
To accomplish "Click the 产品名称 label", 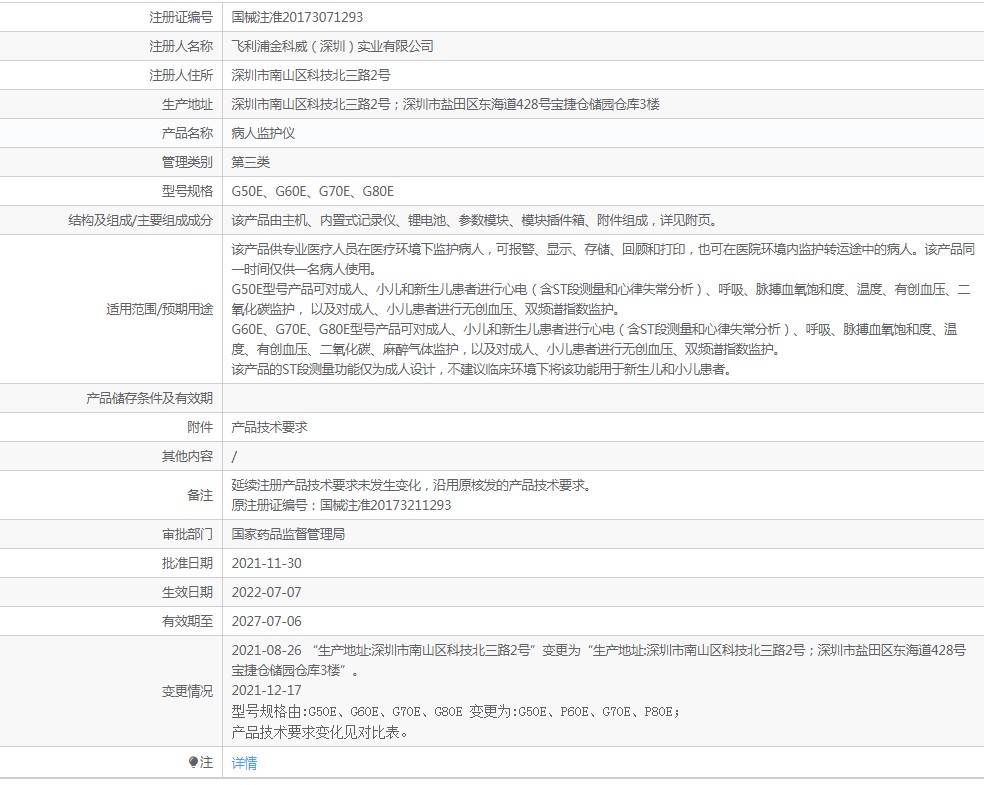I will tap(187, 133).
